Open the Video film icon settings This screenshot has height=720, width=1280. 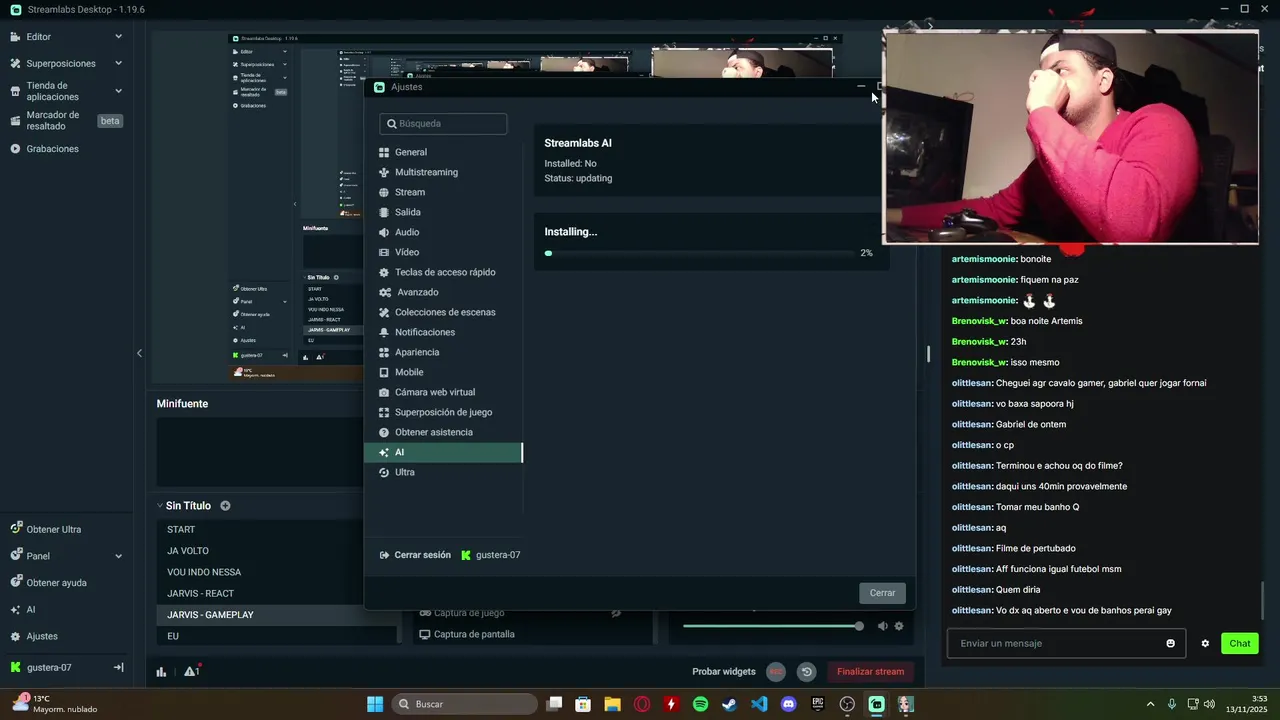point(384,252)
